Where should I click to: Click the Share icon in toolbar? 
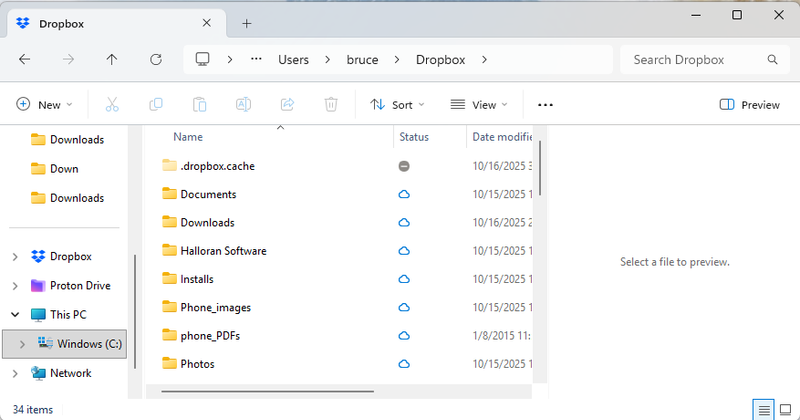[287, 104]
